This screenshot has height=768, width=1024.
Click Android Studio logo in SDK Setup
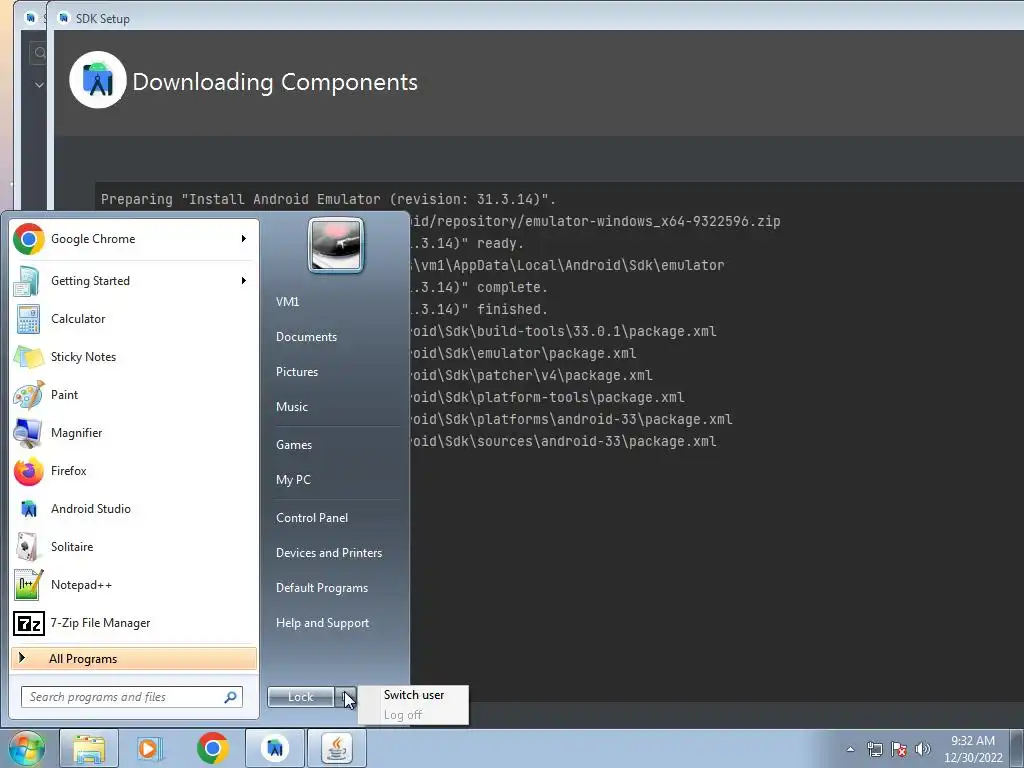[98, 80]
